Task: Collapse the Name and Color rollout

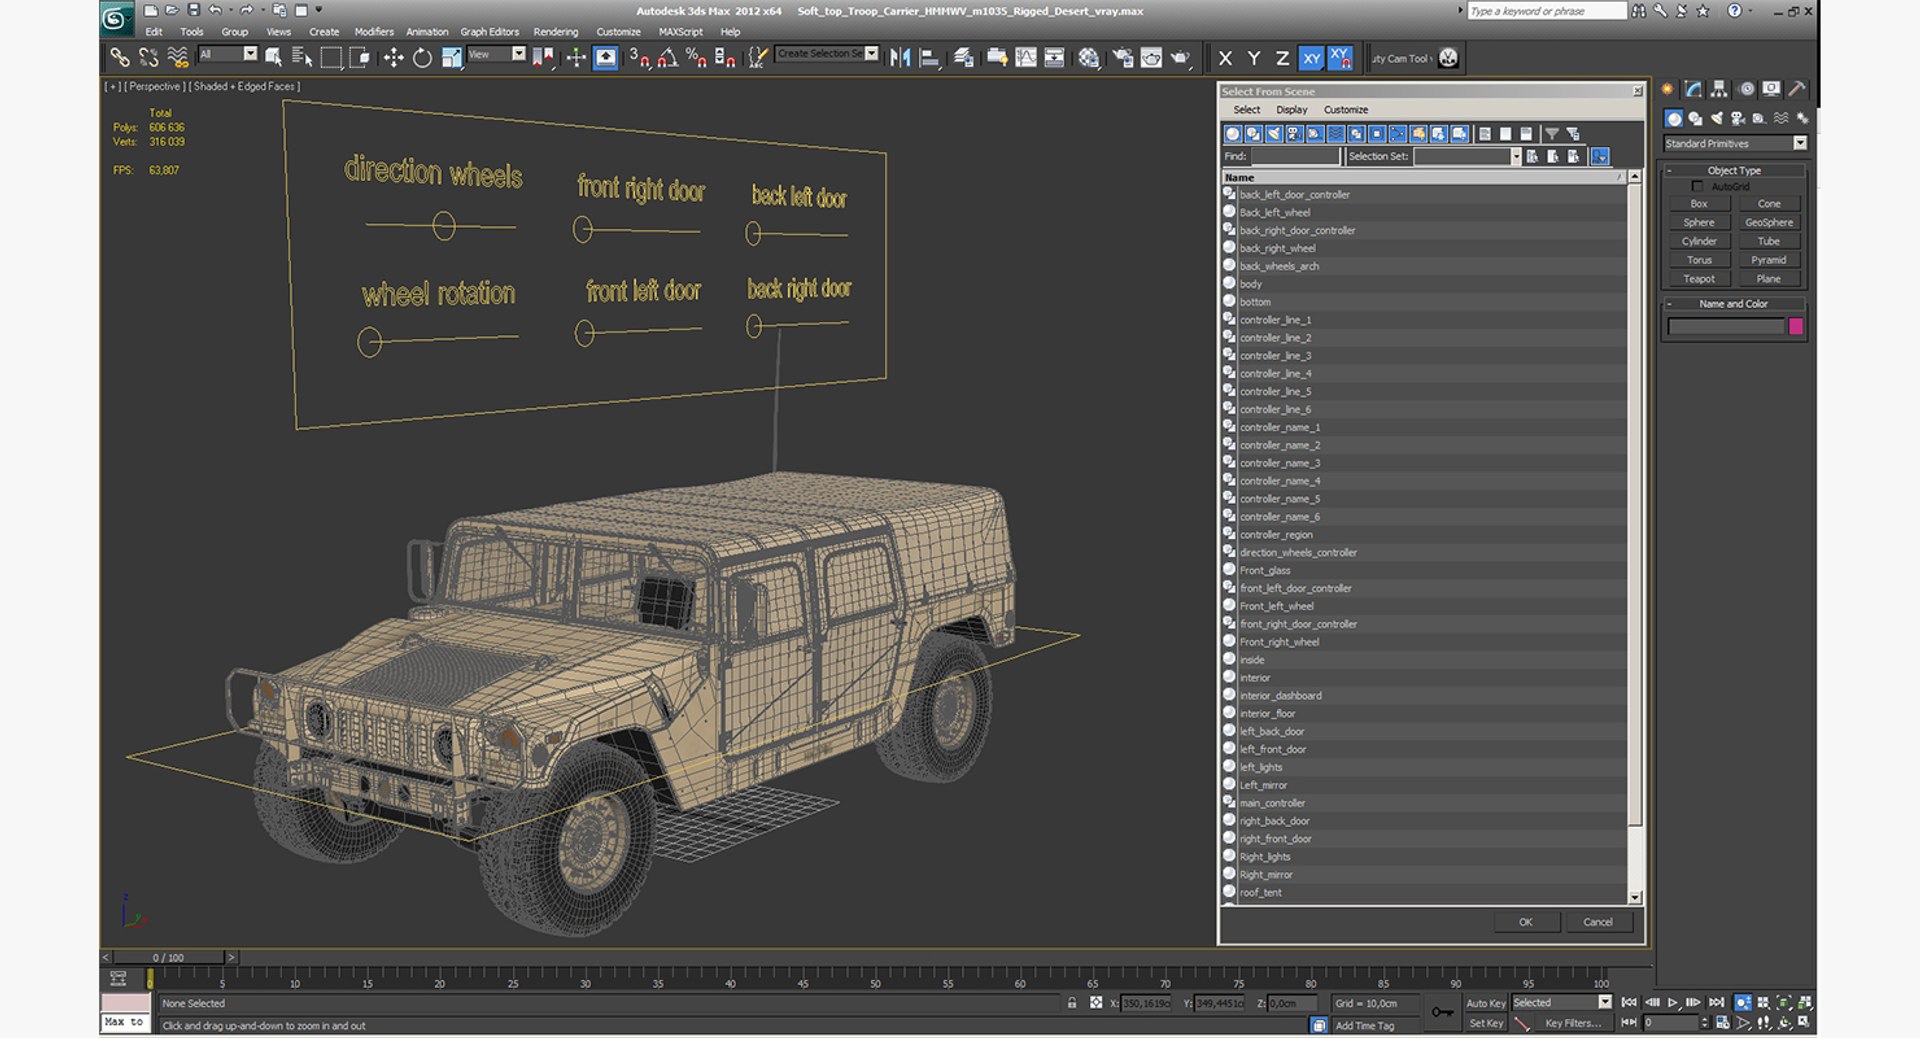Action: [1734, 303]
